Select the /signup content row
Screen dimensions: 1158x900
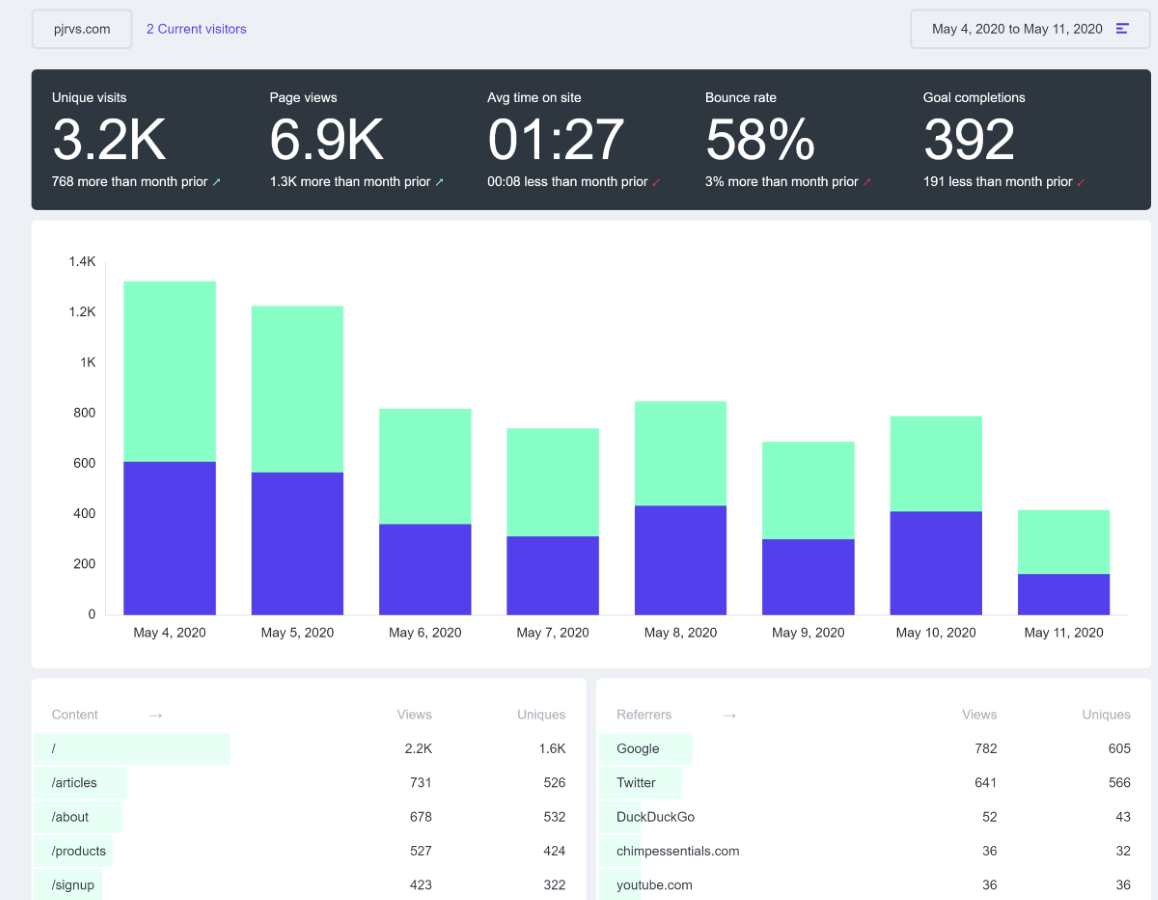coord(309,884)
